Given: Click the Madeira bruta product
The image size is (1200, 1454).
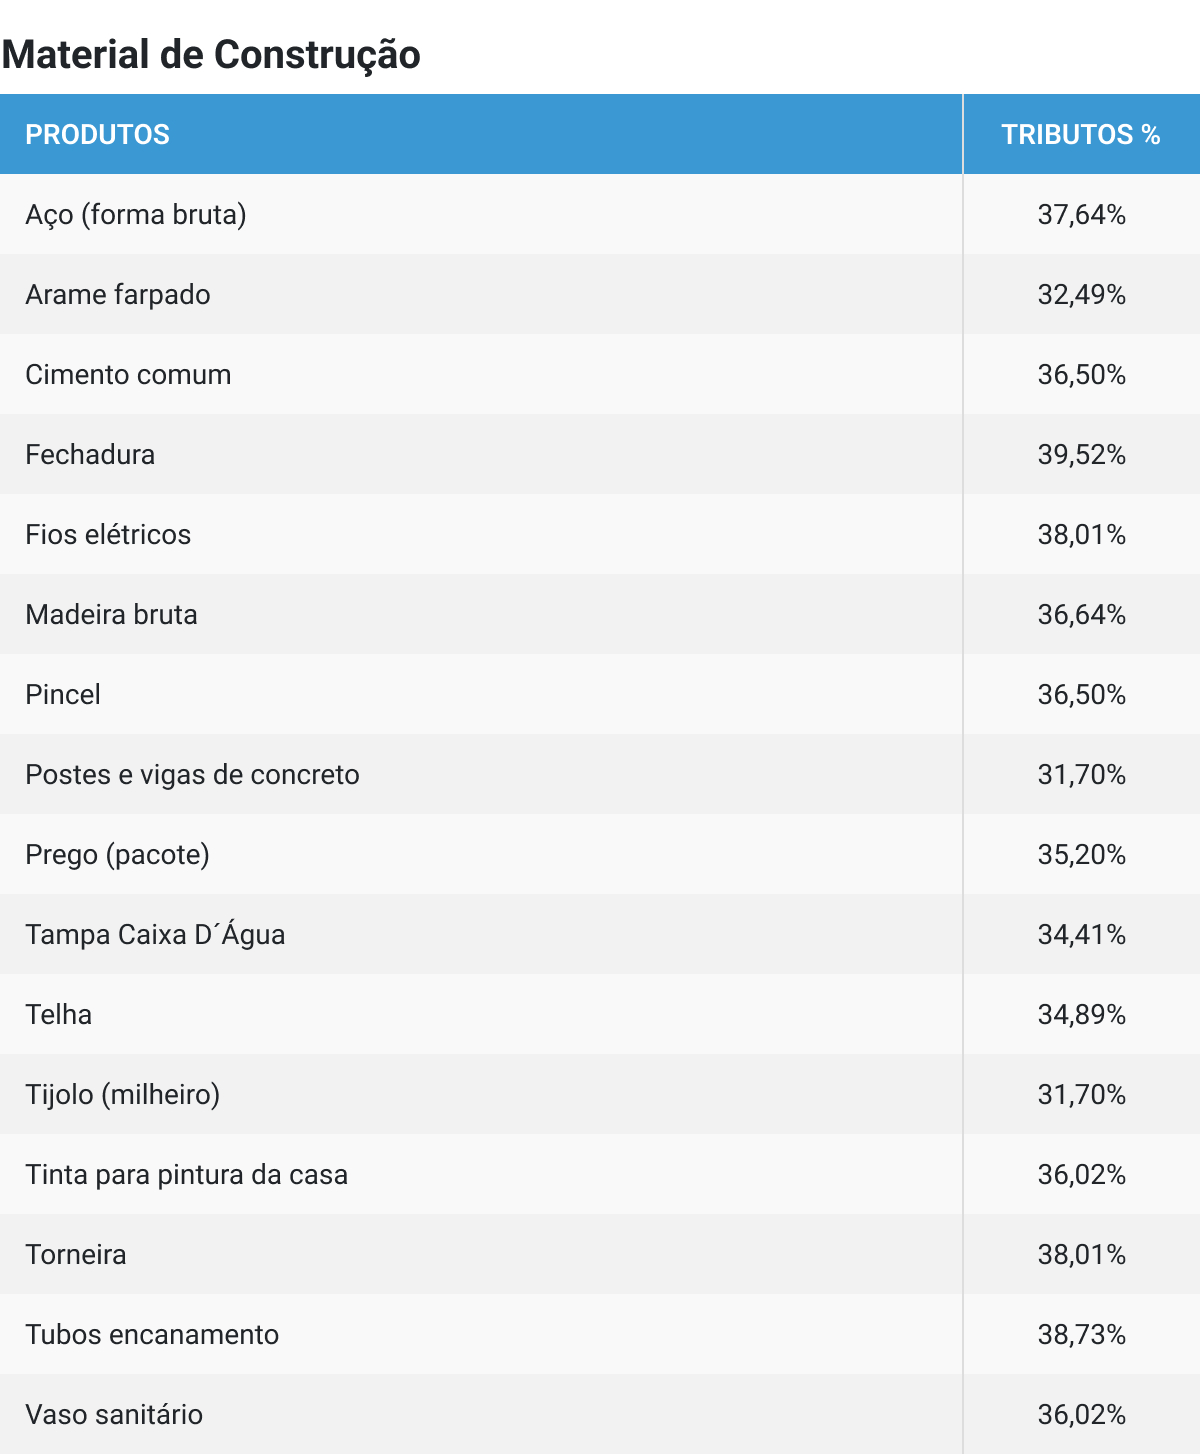Looking at the screenshot, I should click(x=111, y=615).
